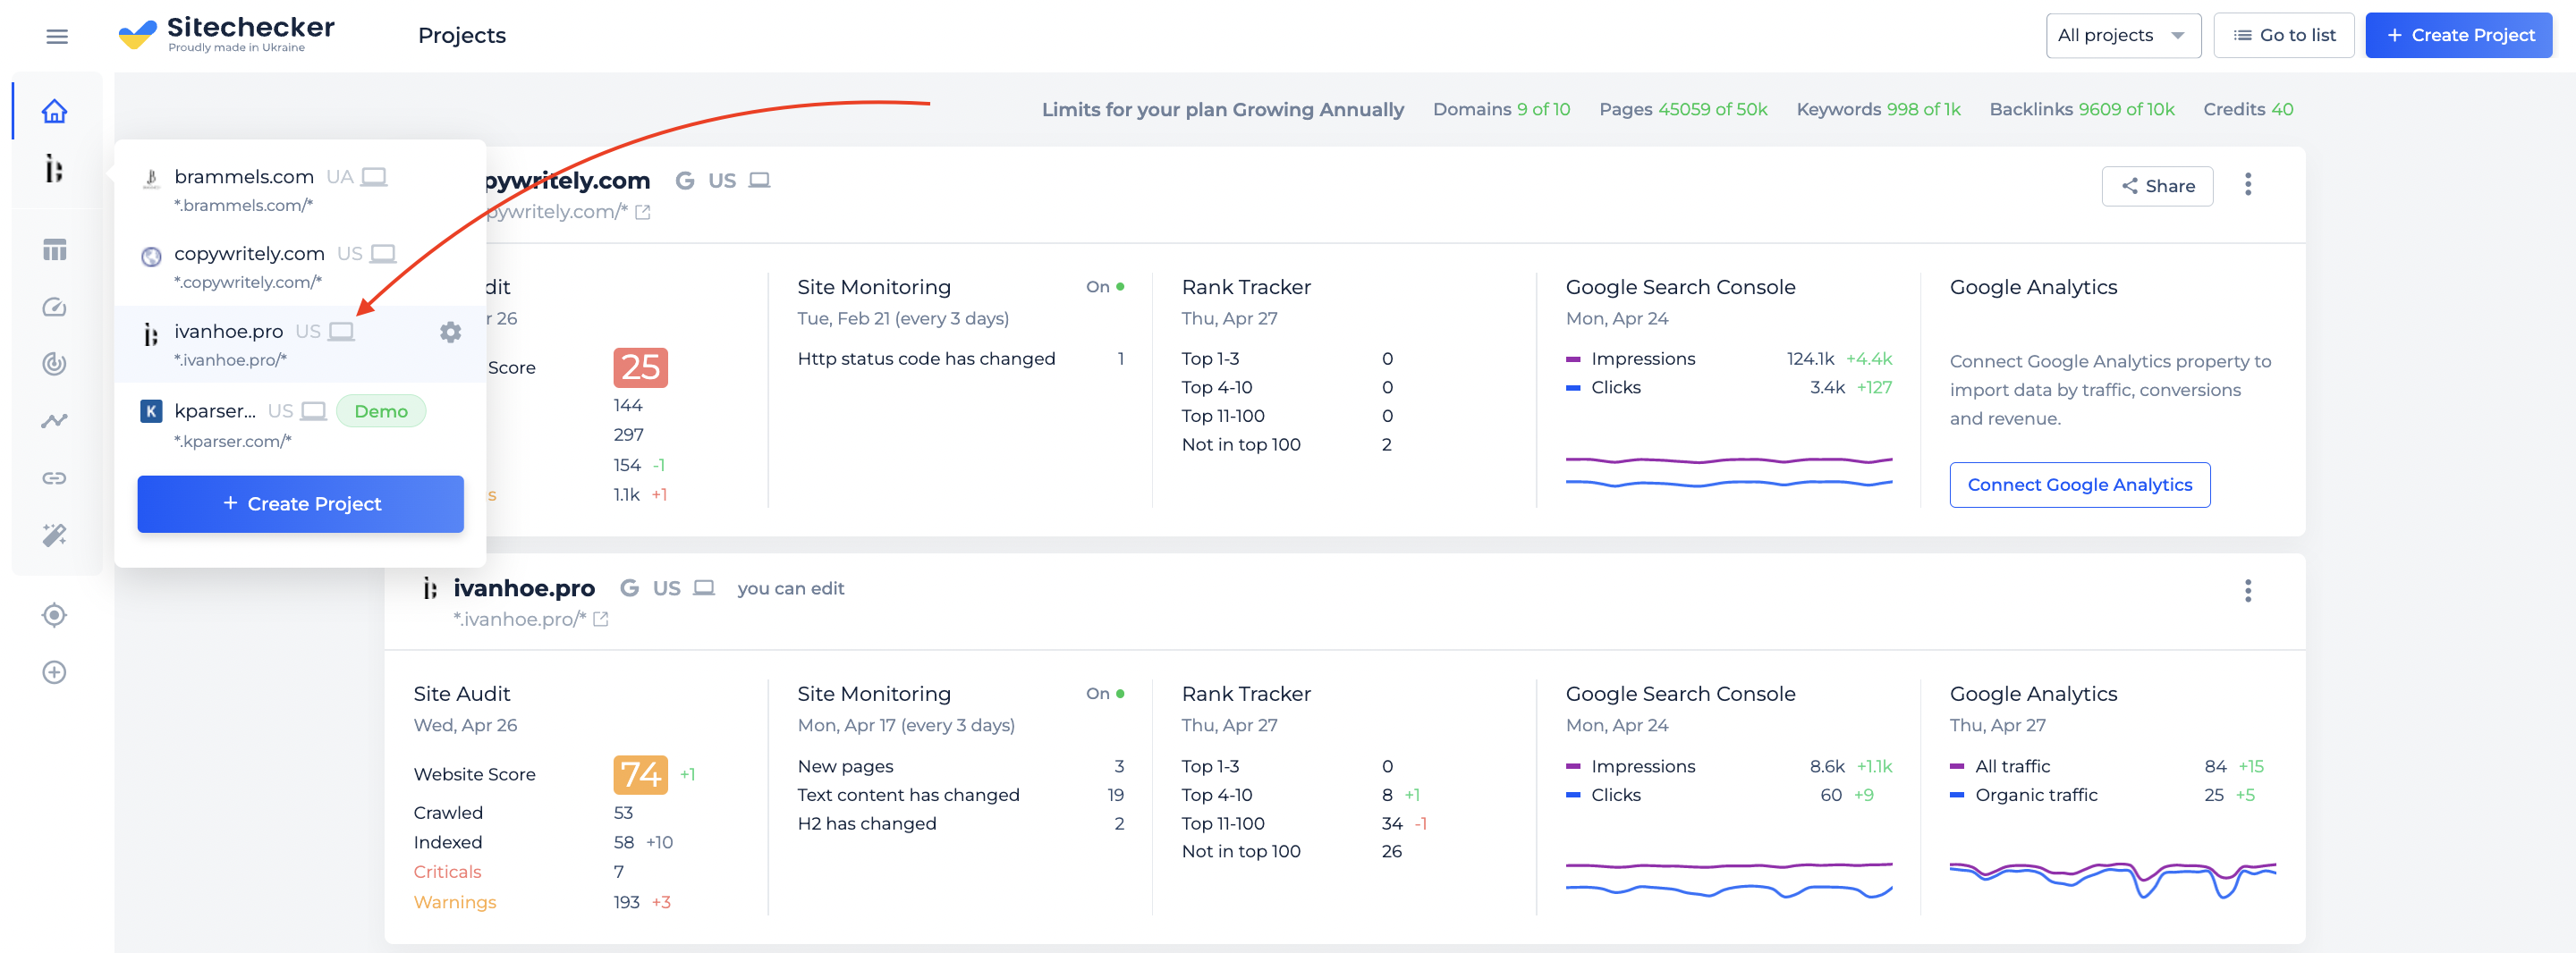2576x953 pixels.
Task: Click 'Http status code has changed' row
Action: pos(960,359)
